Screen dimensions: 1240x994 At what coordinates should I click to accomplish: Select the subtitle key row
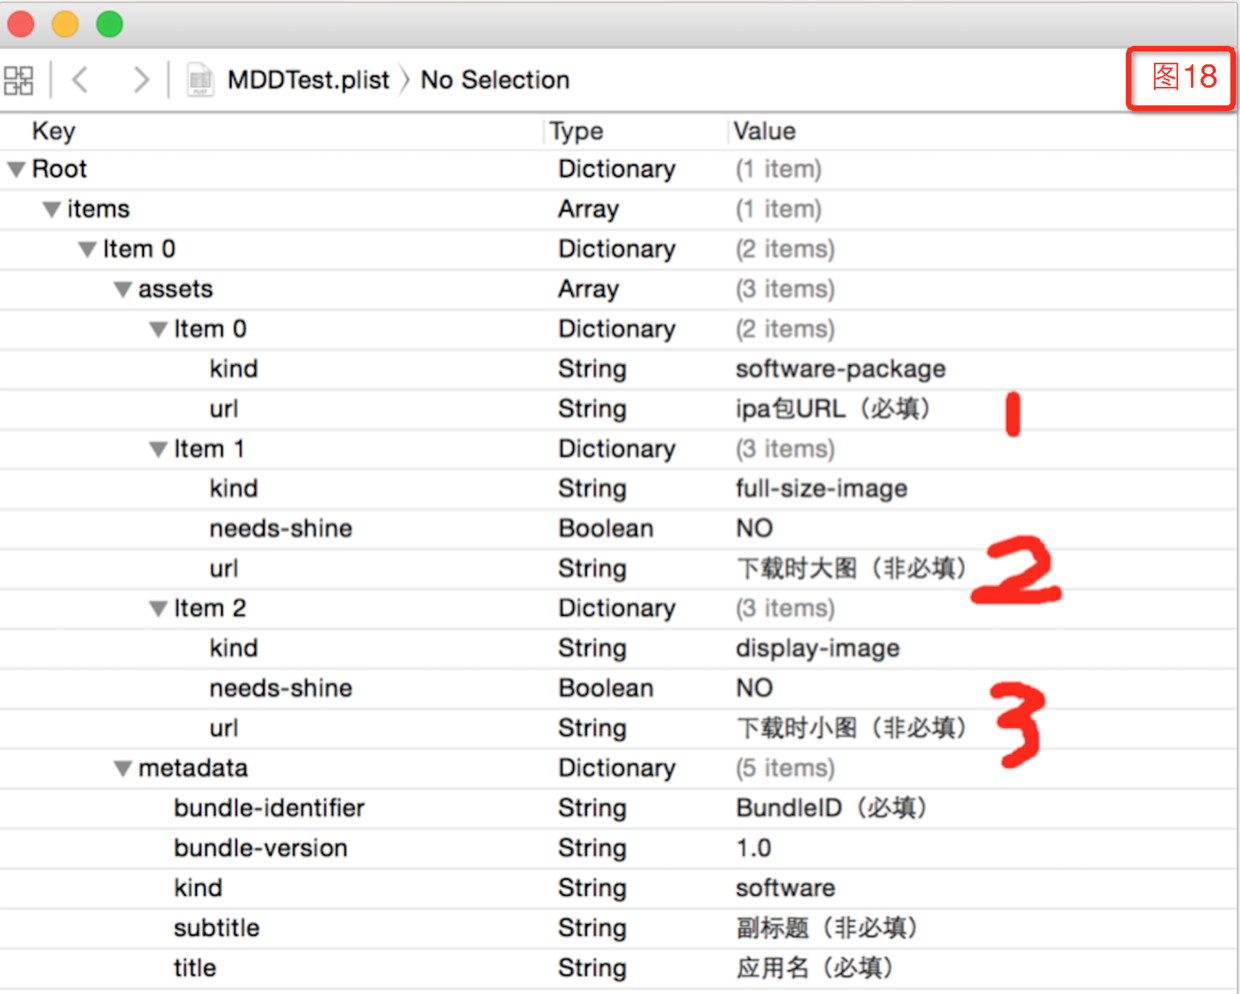click(618, 928)
